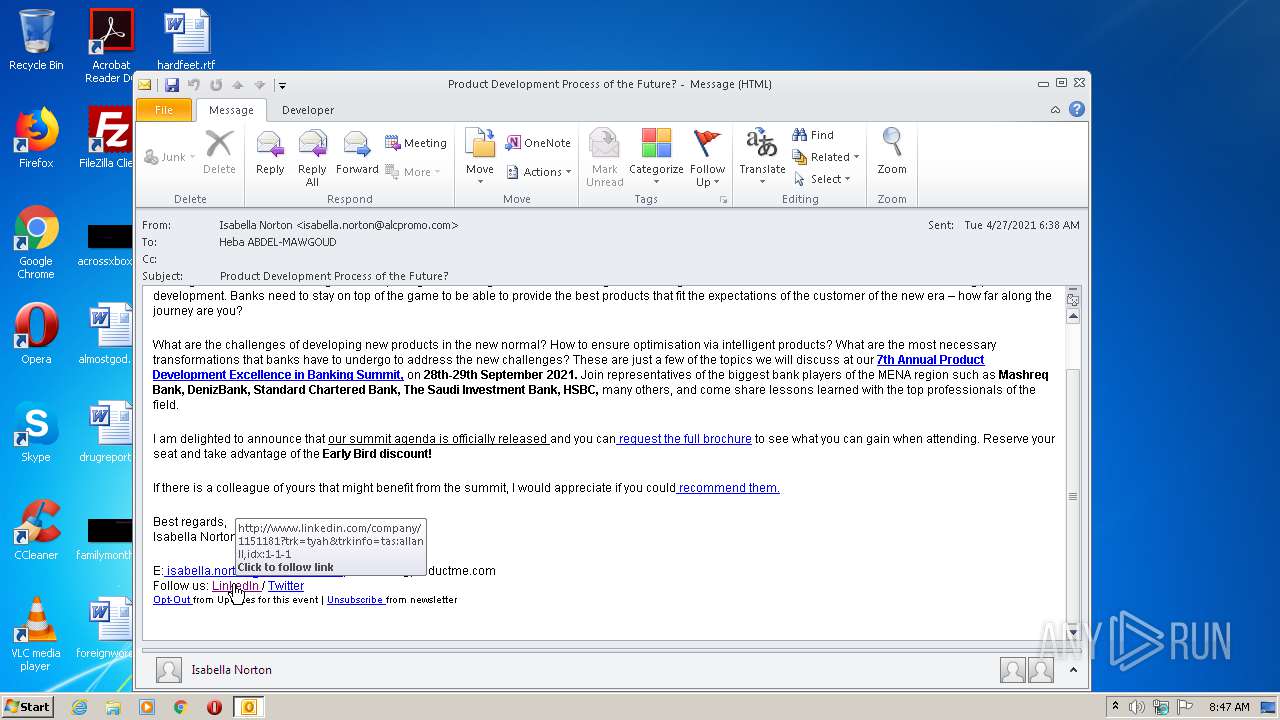Open Chrome from the taskbar
The width and height of the screenshot is (1280, 720).
[x=180, y=707]
